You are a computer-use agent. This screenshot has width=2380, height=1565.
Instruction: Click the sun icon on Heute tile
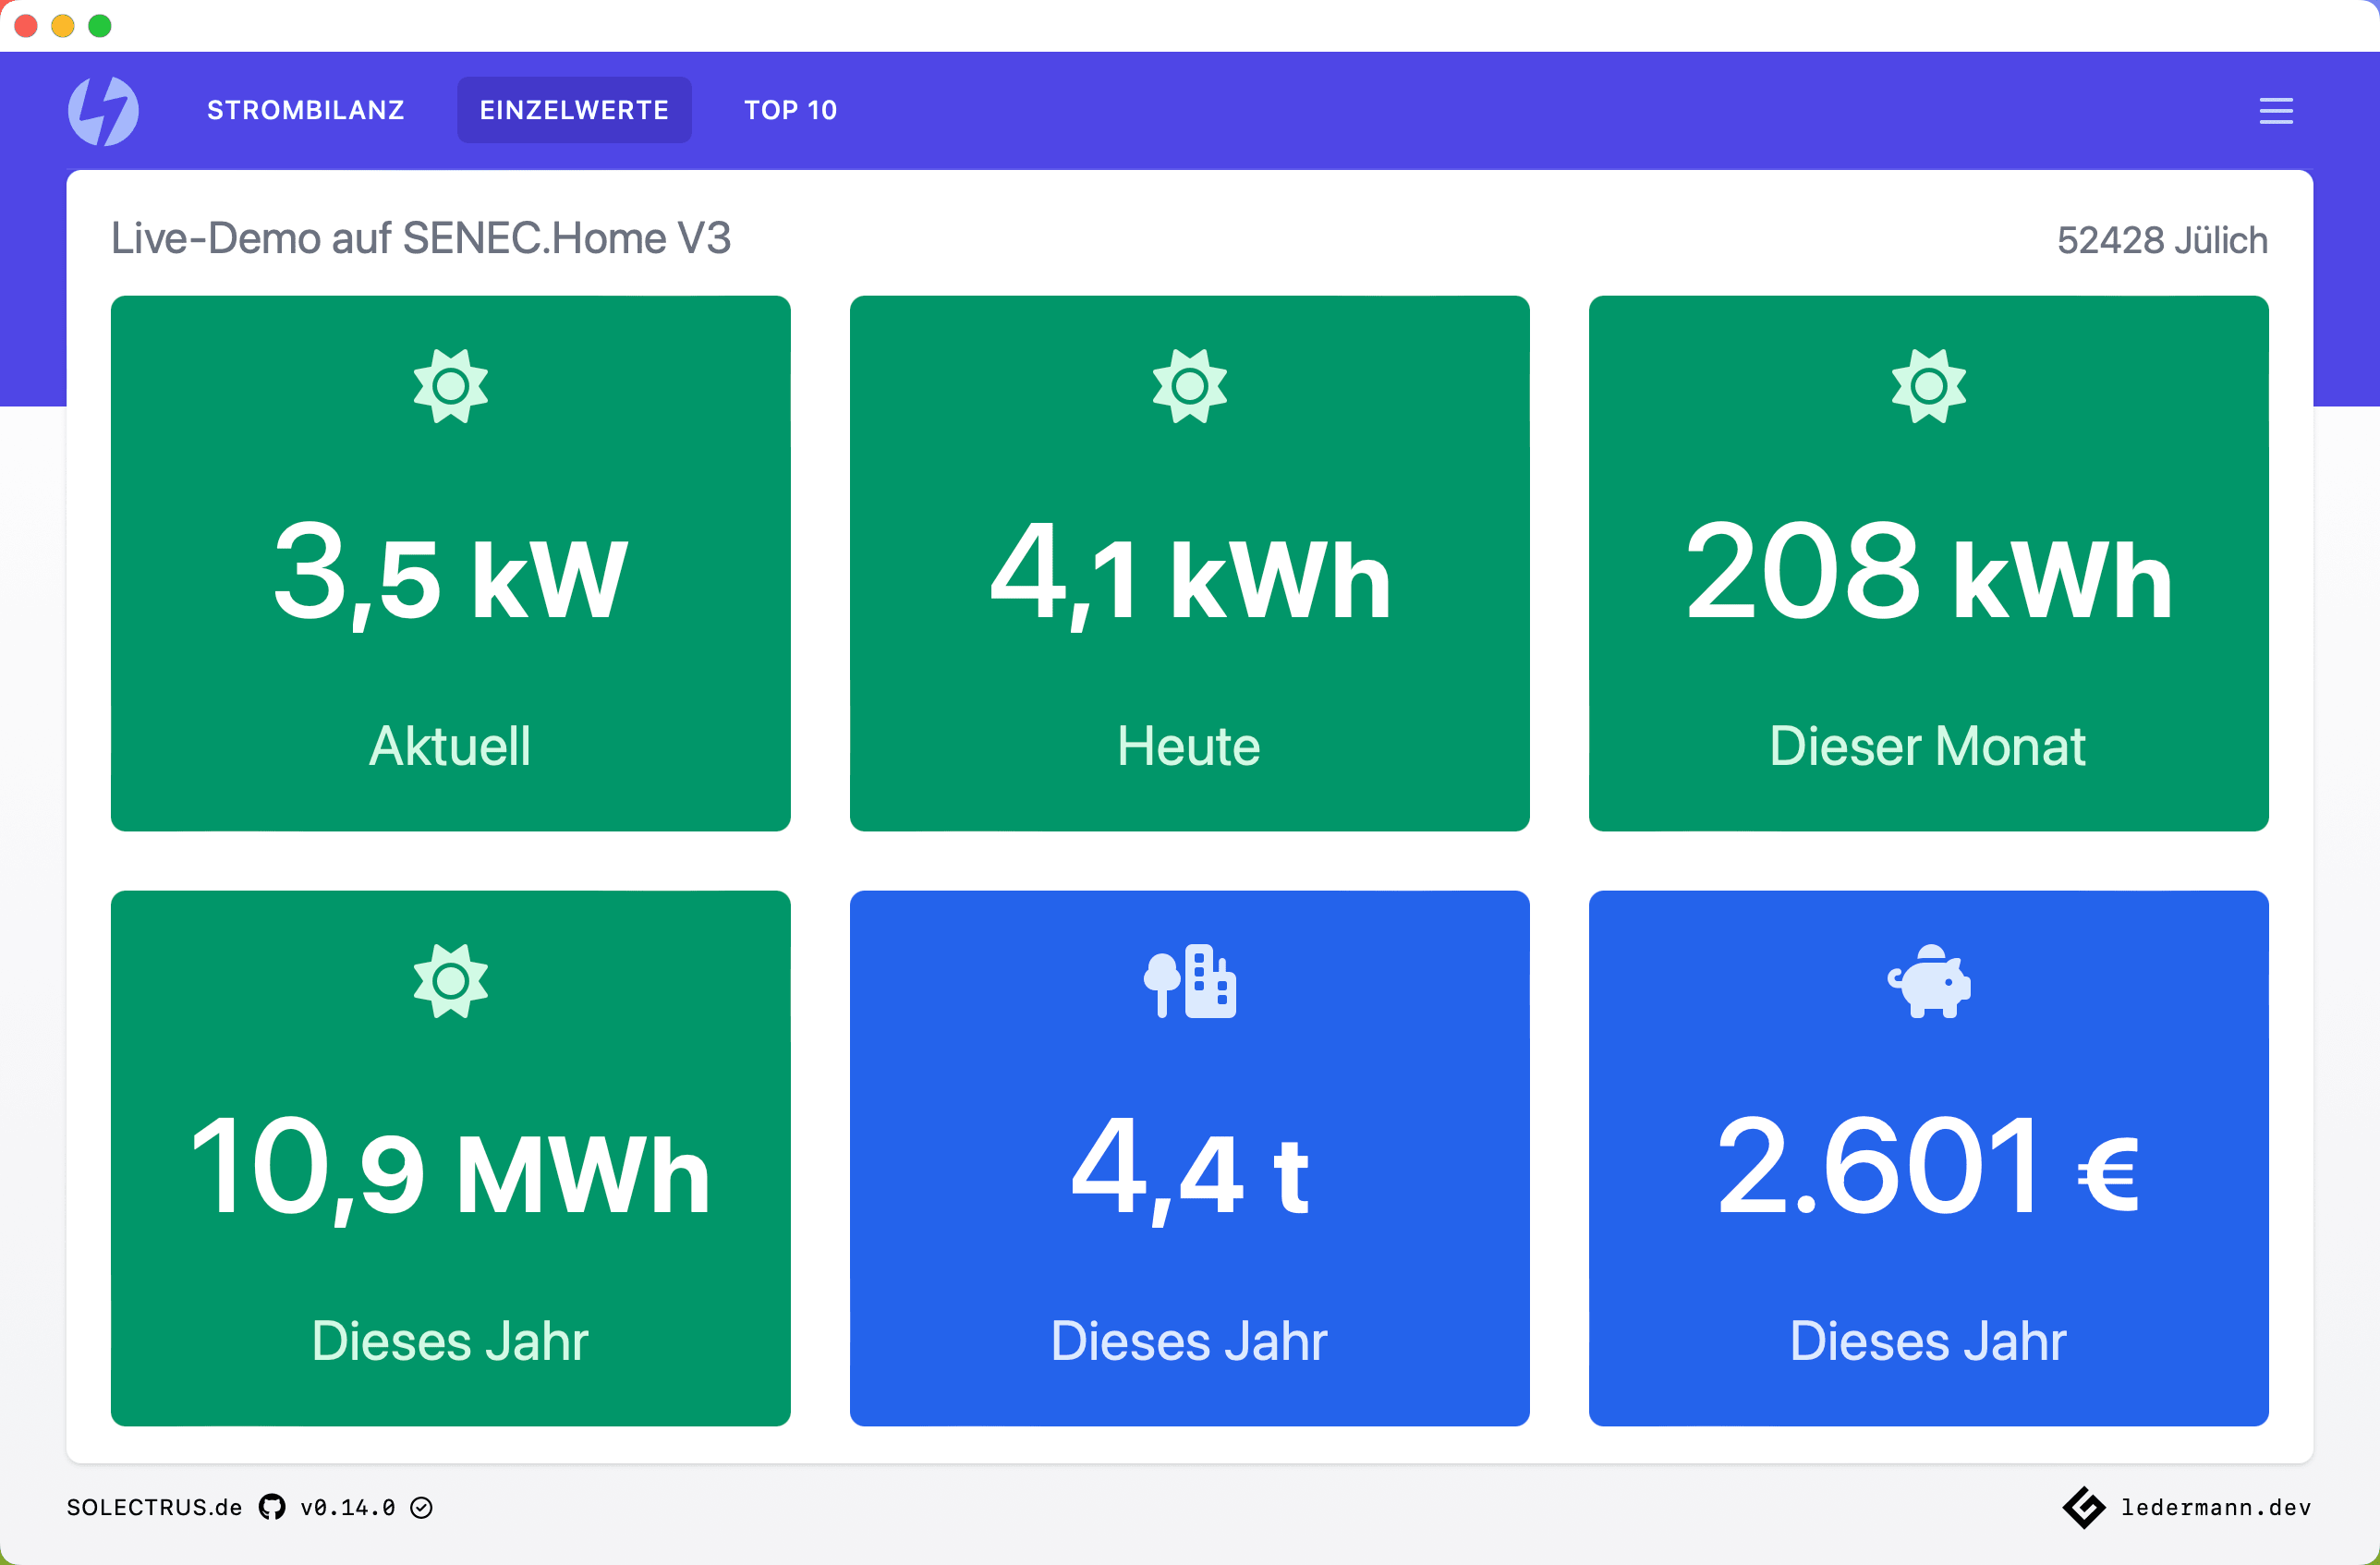pos(1189,386)
